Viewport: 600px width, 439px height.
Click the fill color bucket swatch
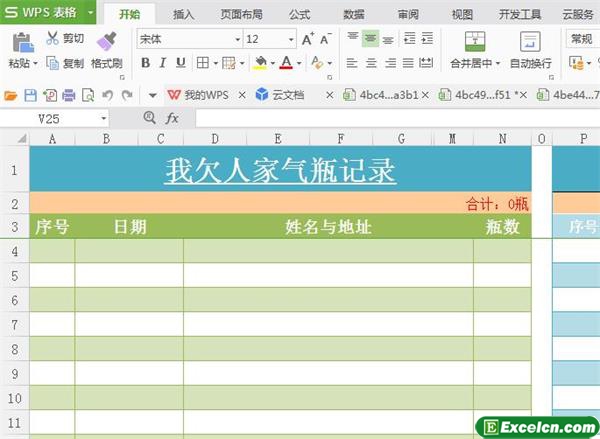pyautogui.click(x=260, y=63)
